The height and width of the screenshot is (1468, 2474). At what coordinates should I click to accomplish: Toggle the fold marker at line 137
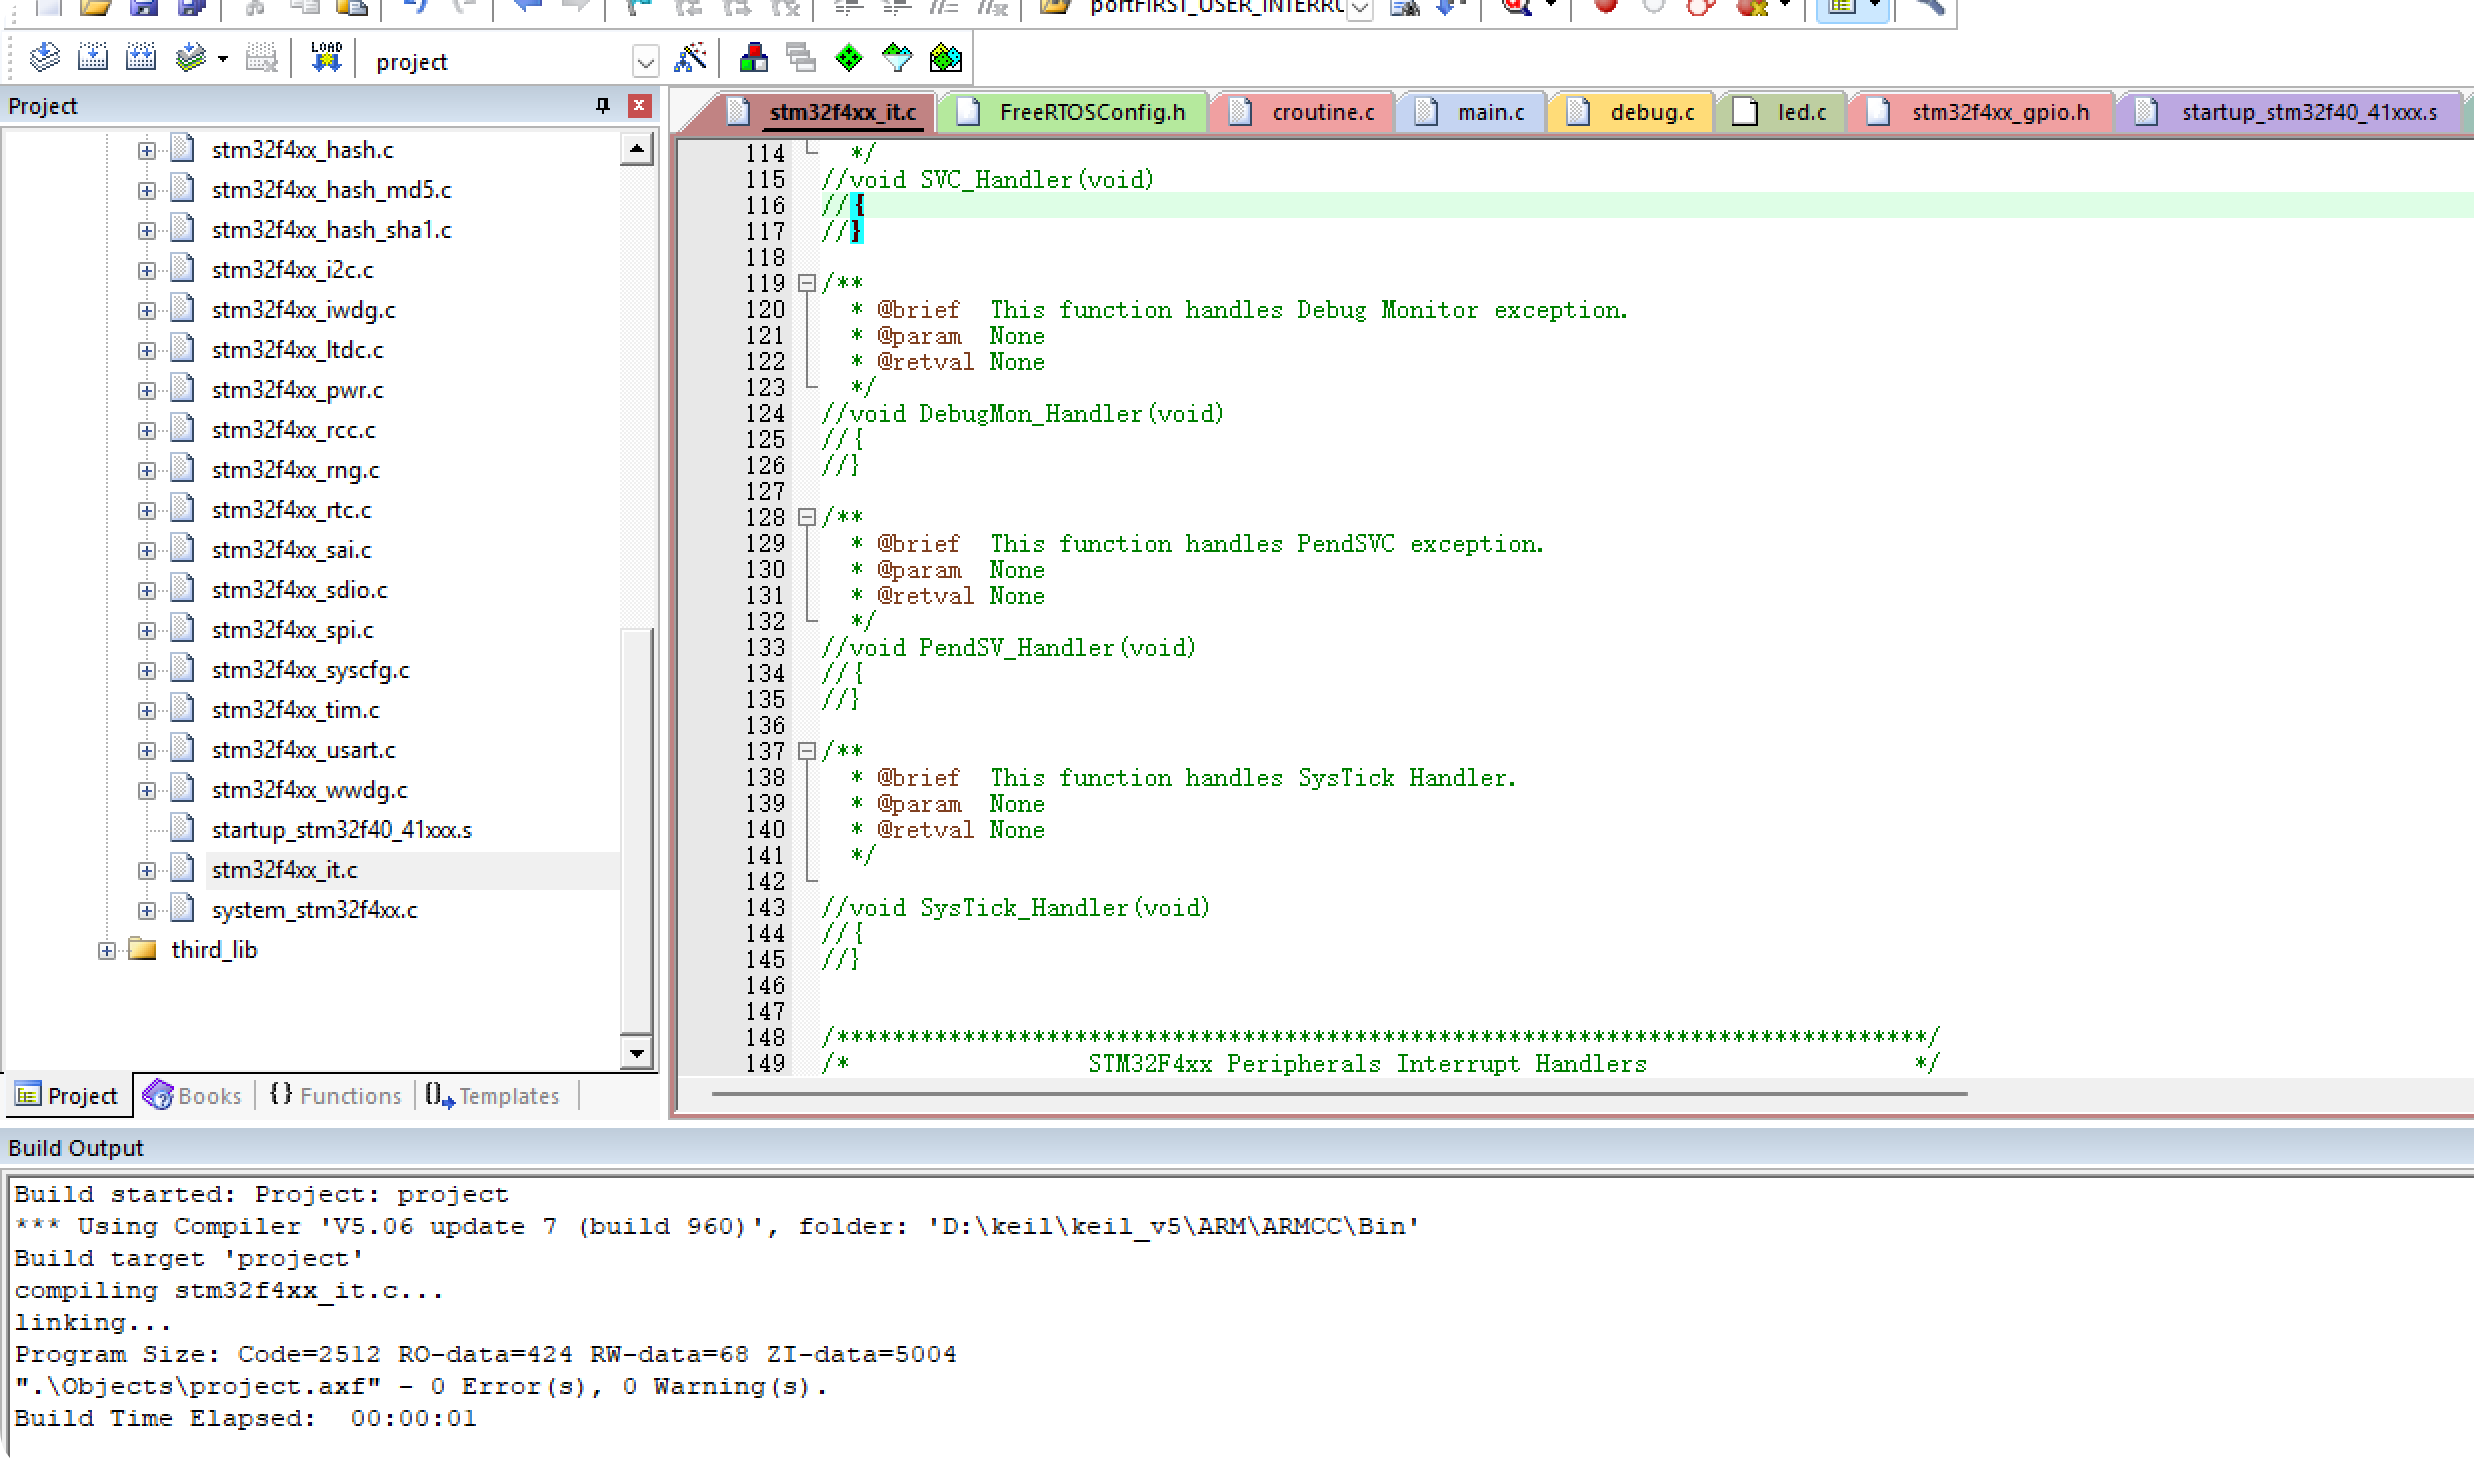tap(806, 751)
